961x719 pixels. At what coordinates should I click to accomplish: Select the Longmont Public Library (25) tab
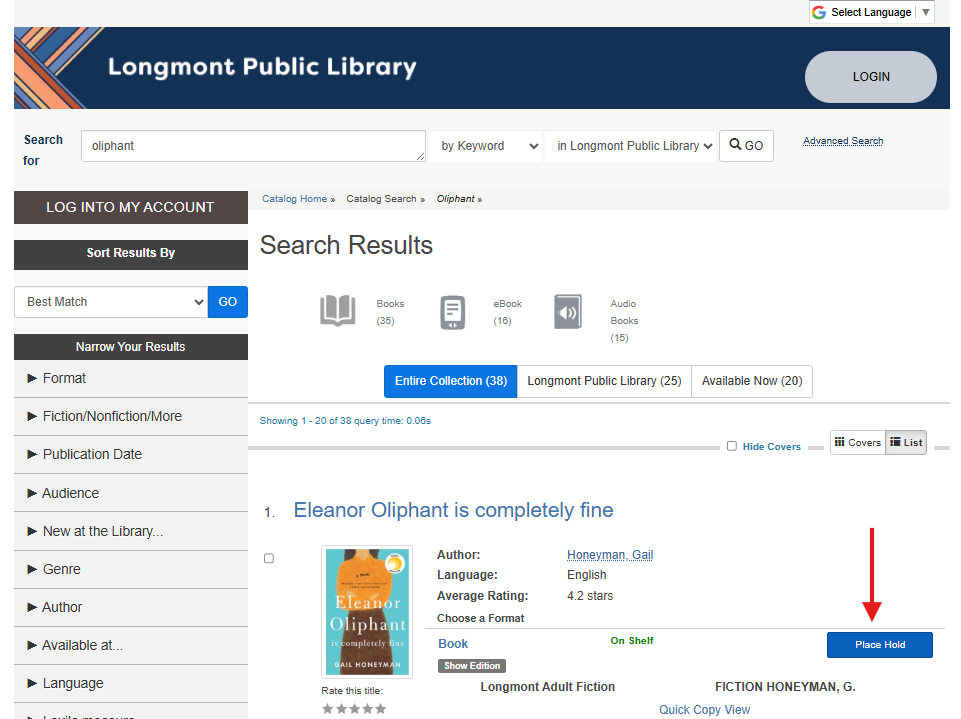[x=604, y=381]
